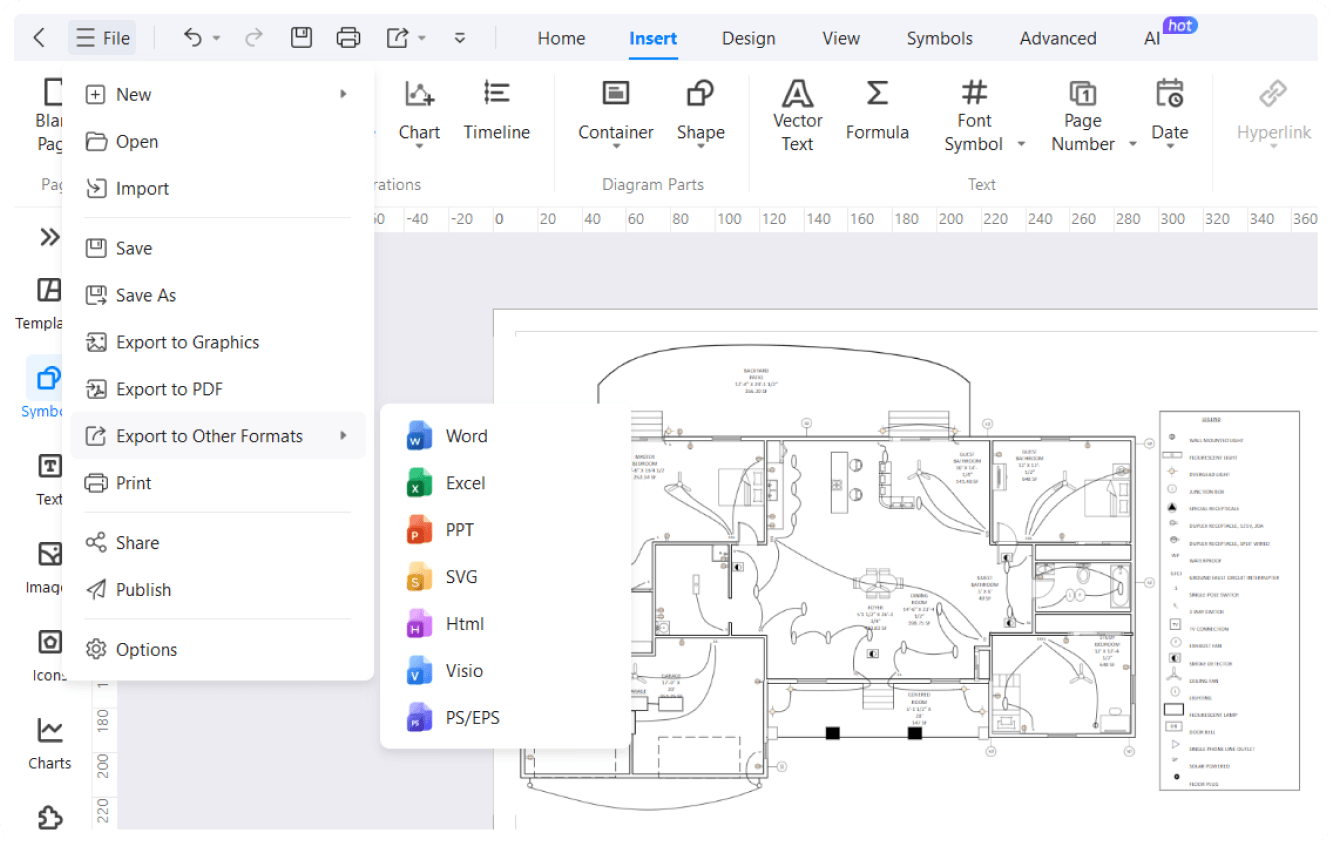
Task: Choose New from the File menu
Action: pyautogui.click(x=218, y=94)
